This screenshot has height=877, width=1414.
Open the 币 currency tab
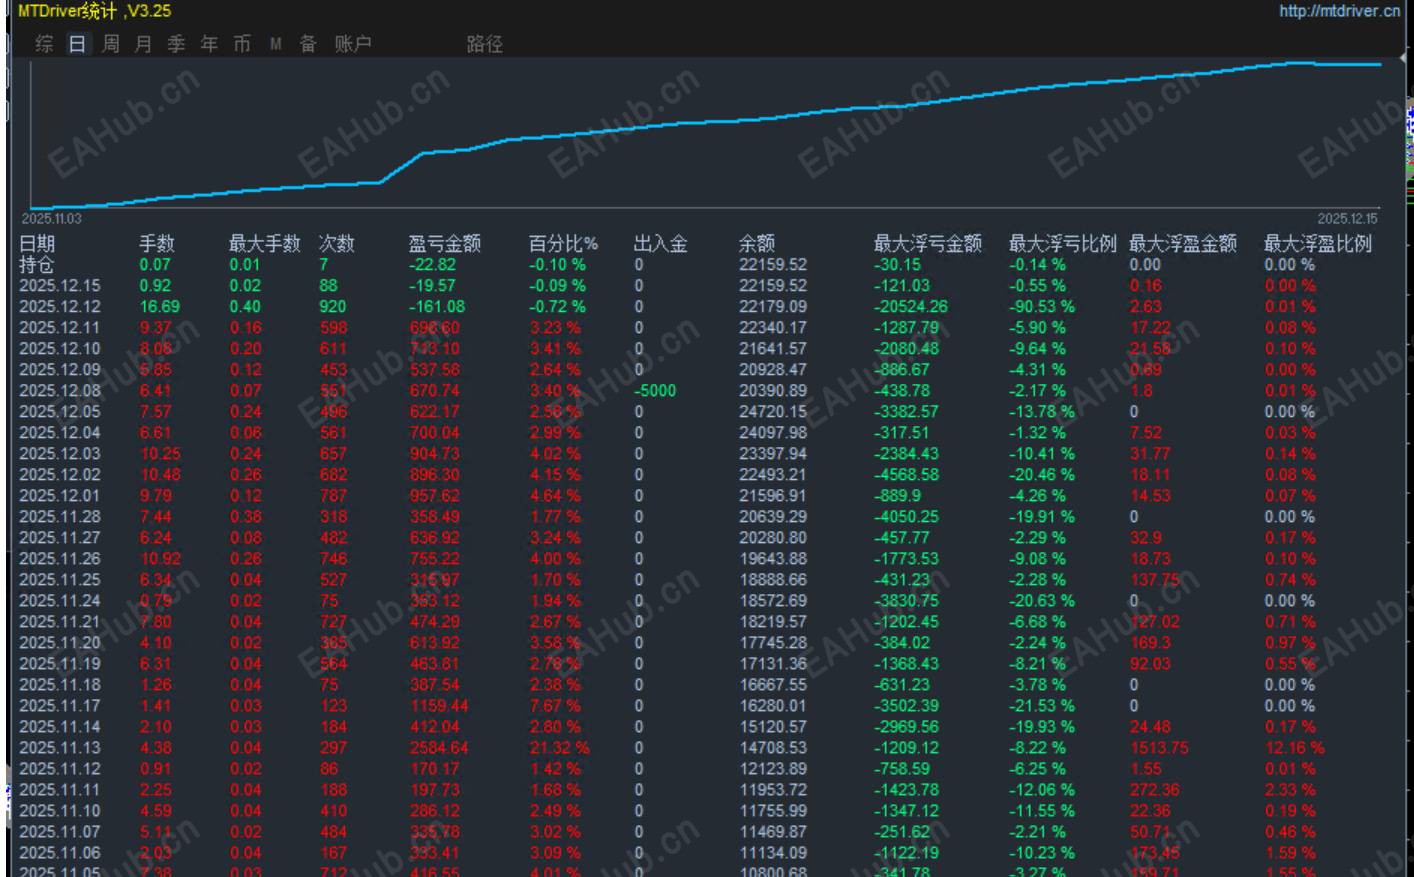242,44
